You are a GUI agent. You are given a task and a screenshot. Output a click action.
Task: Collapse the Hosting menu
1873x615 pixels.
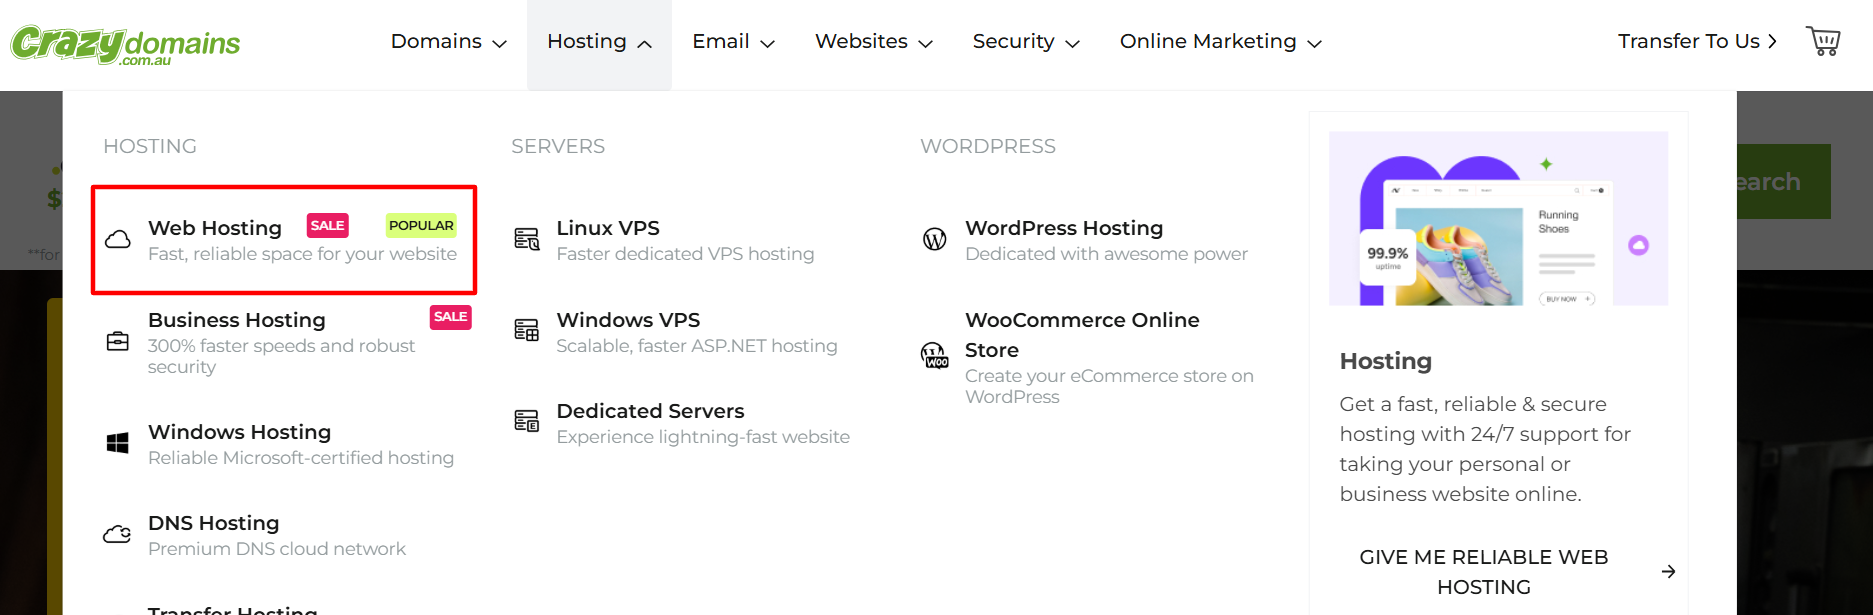(x=599, y=42)
